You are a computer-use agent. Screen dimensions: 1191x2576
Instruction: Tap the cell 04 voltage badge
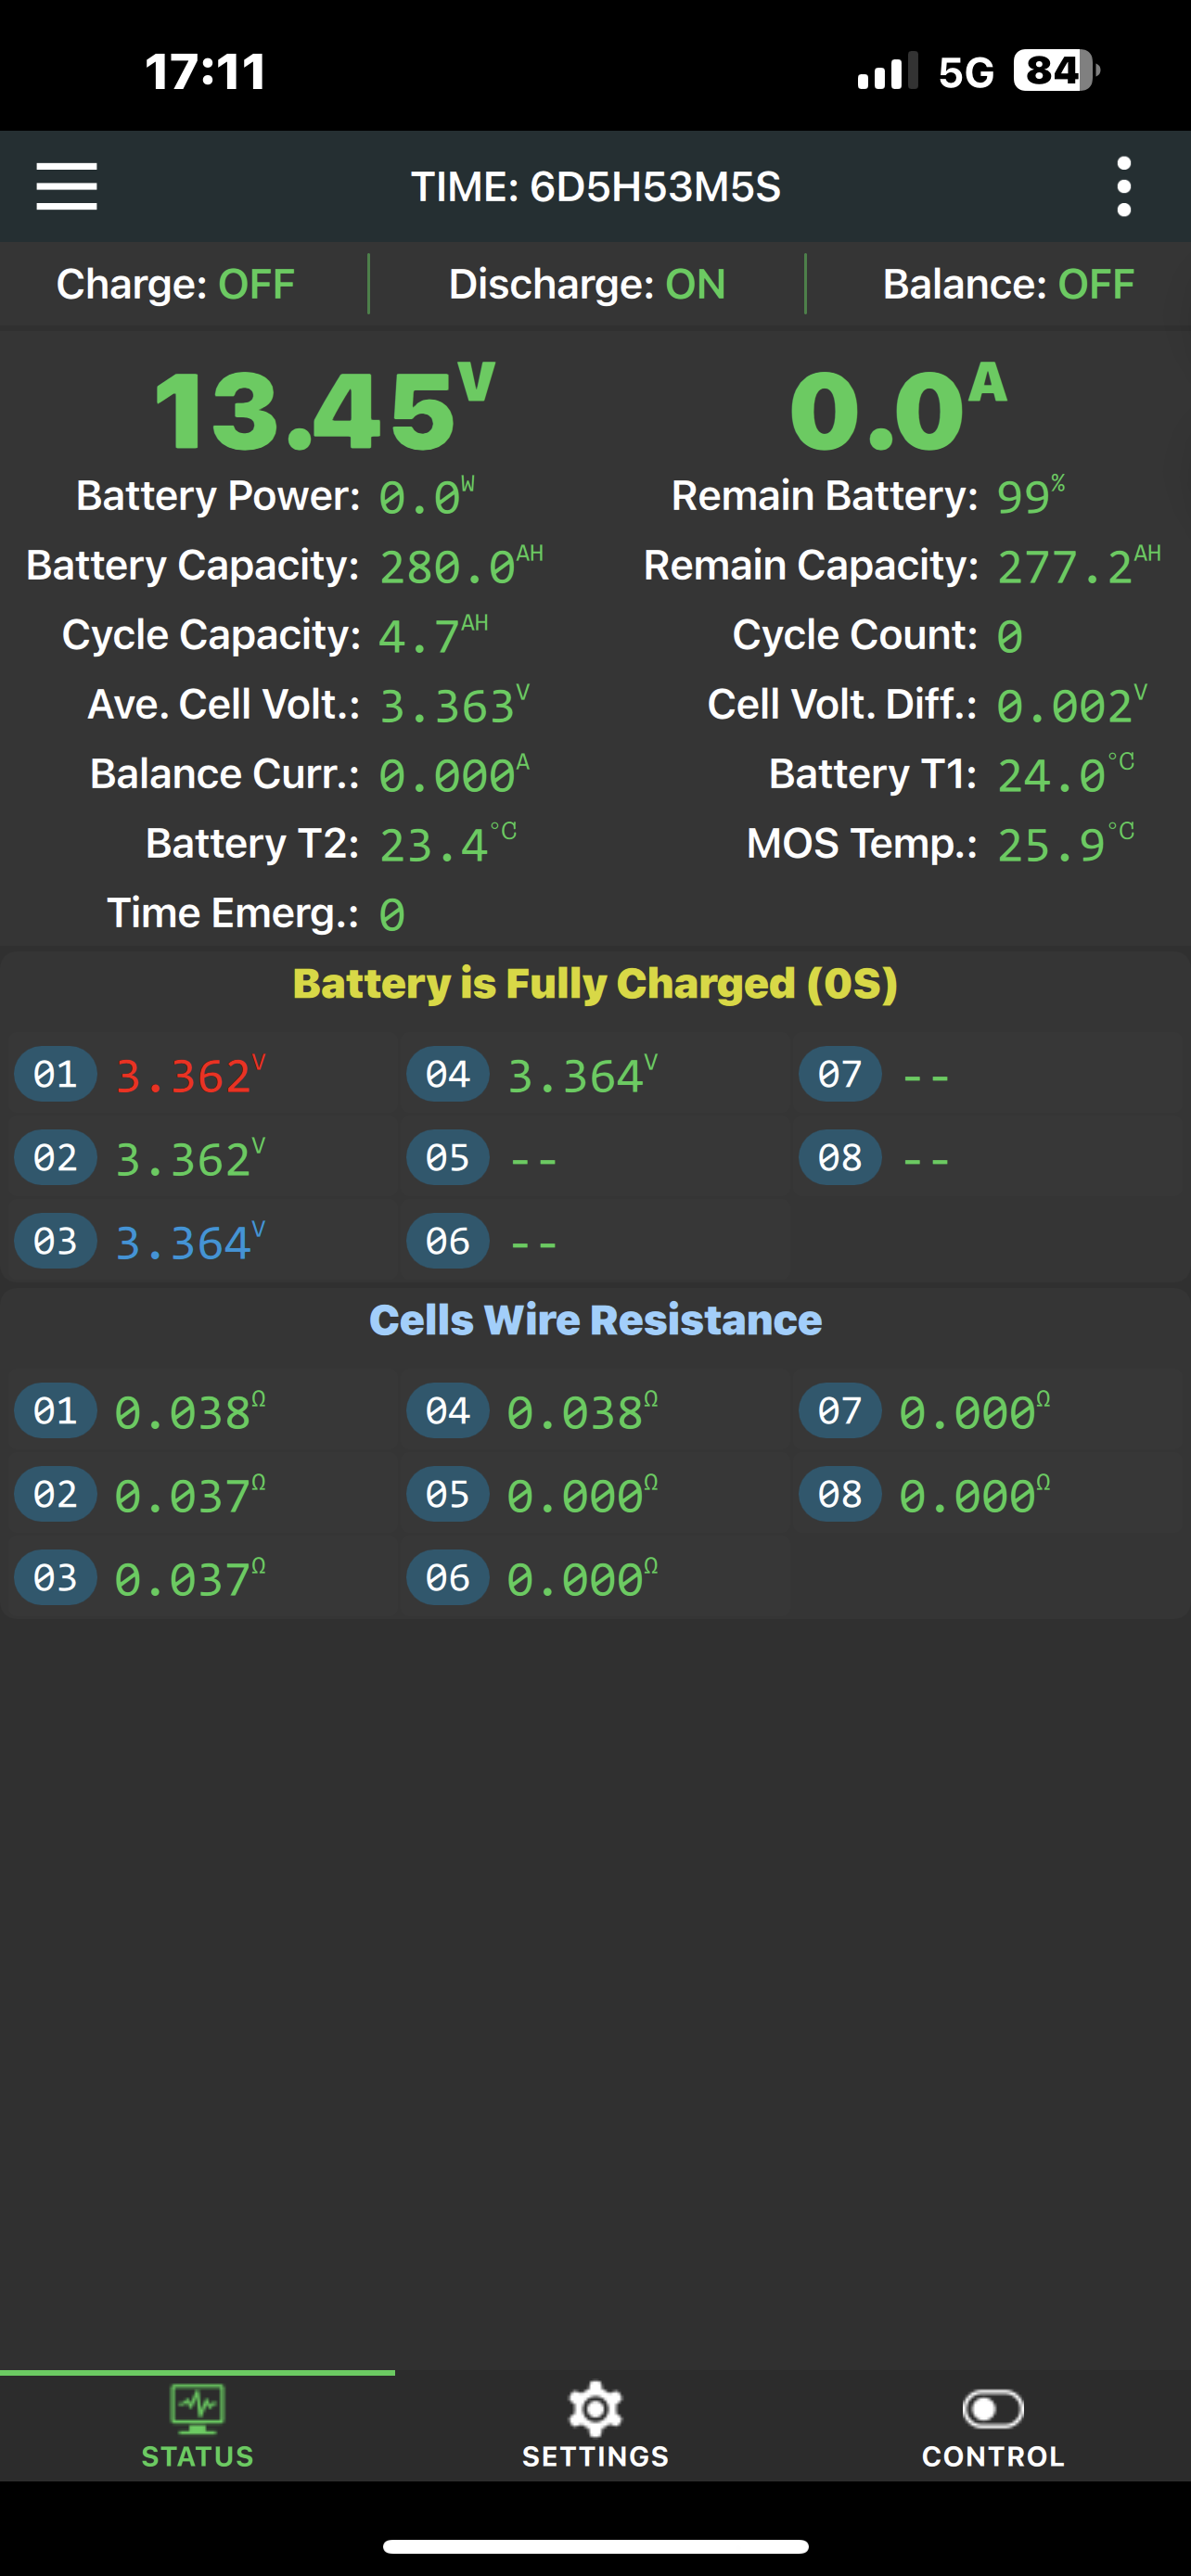point(447,1074)
